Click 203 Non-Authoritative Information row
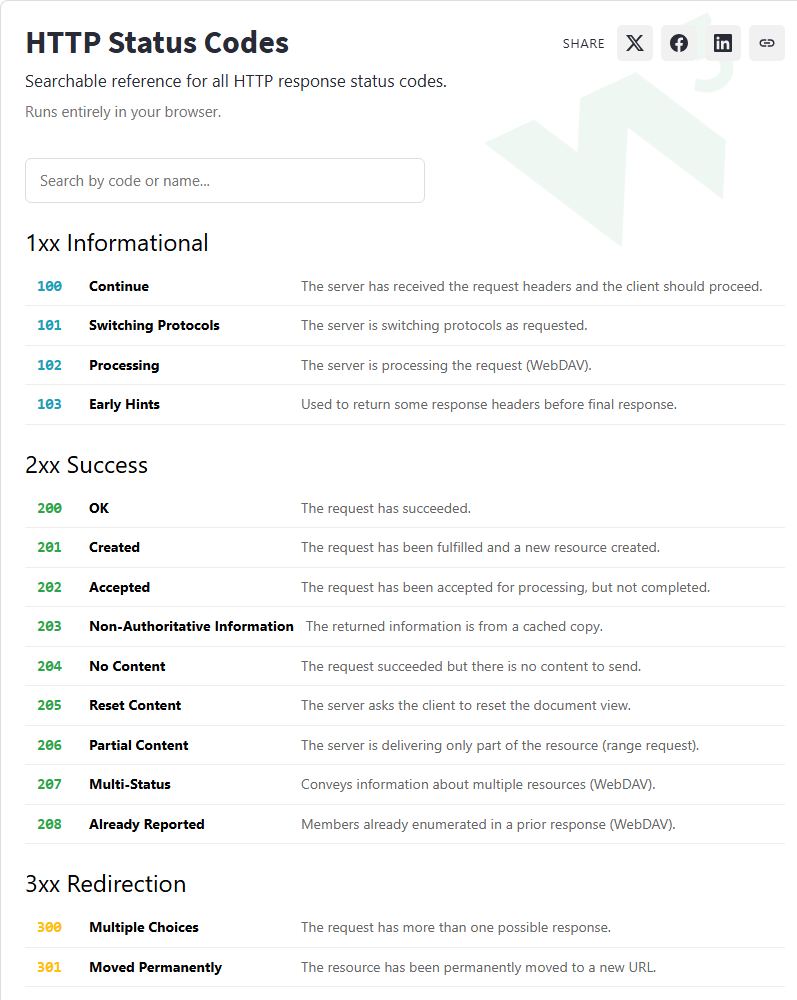797x1000 pixels. (405, 627)
